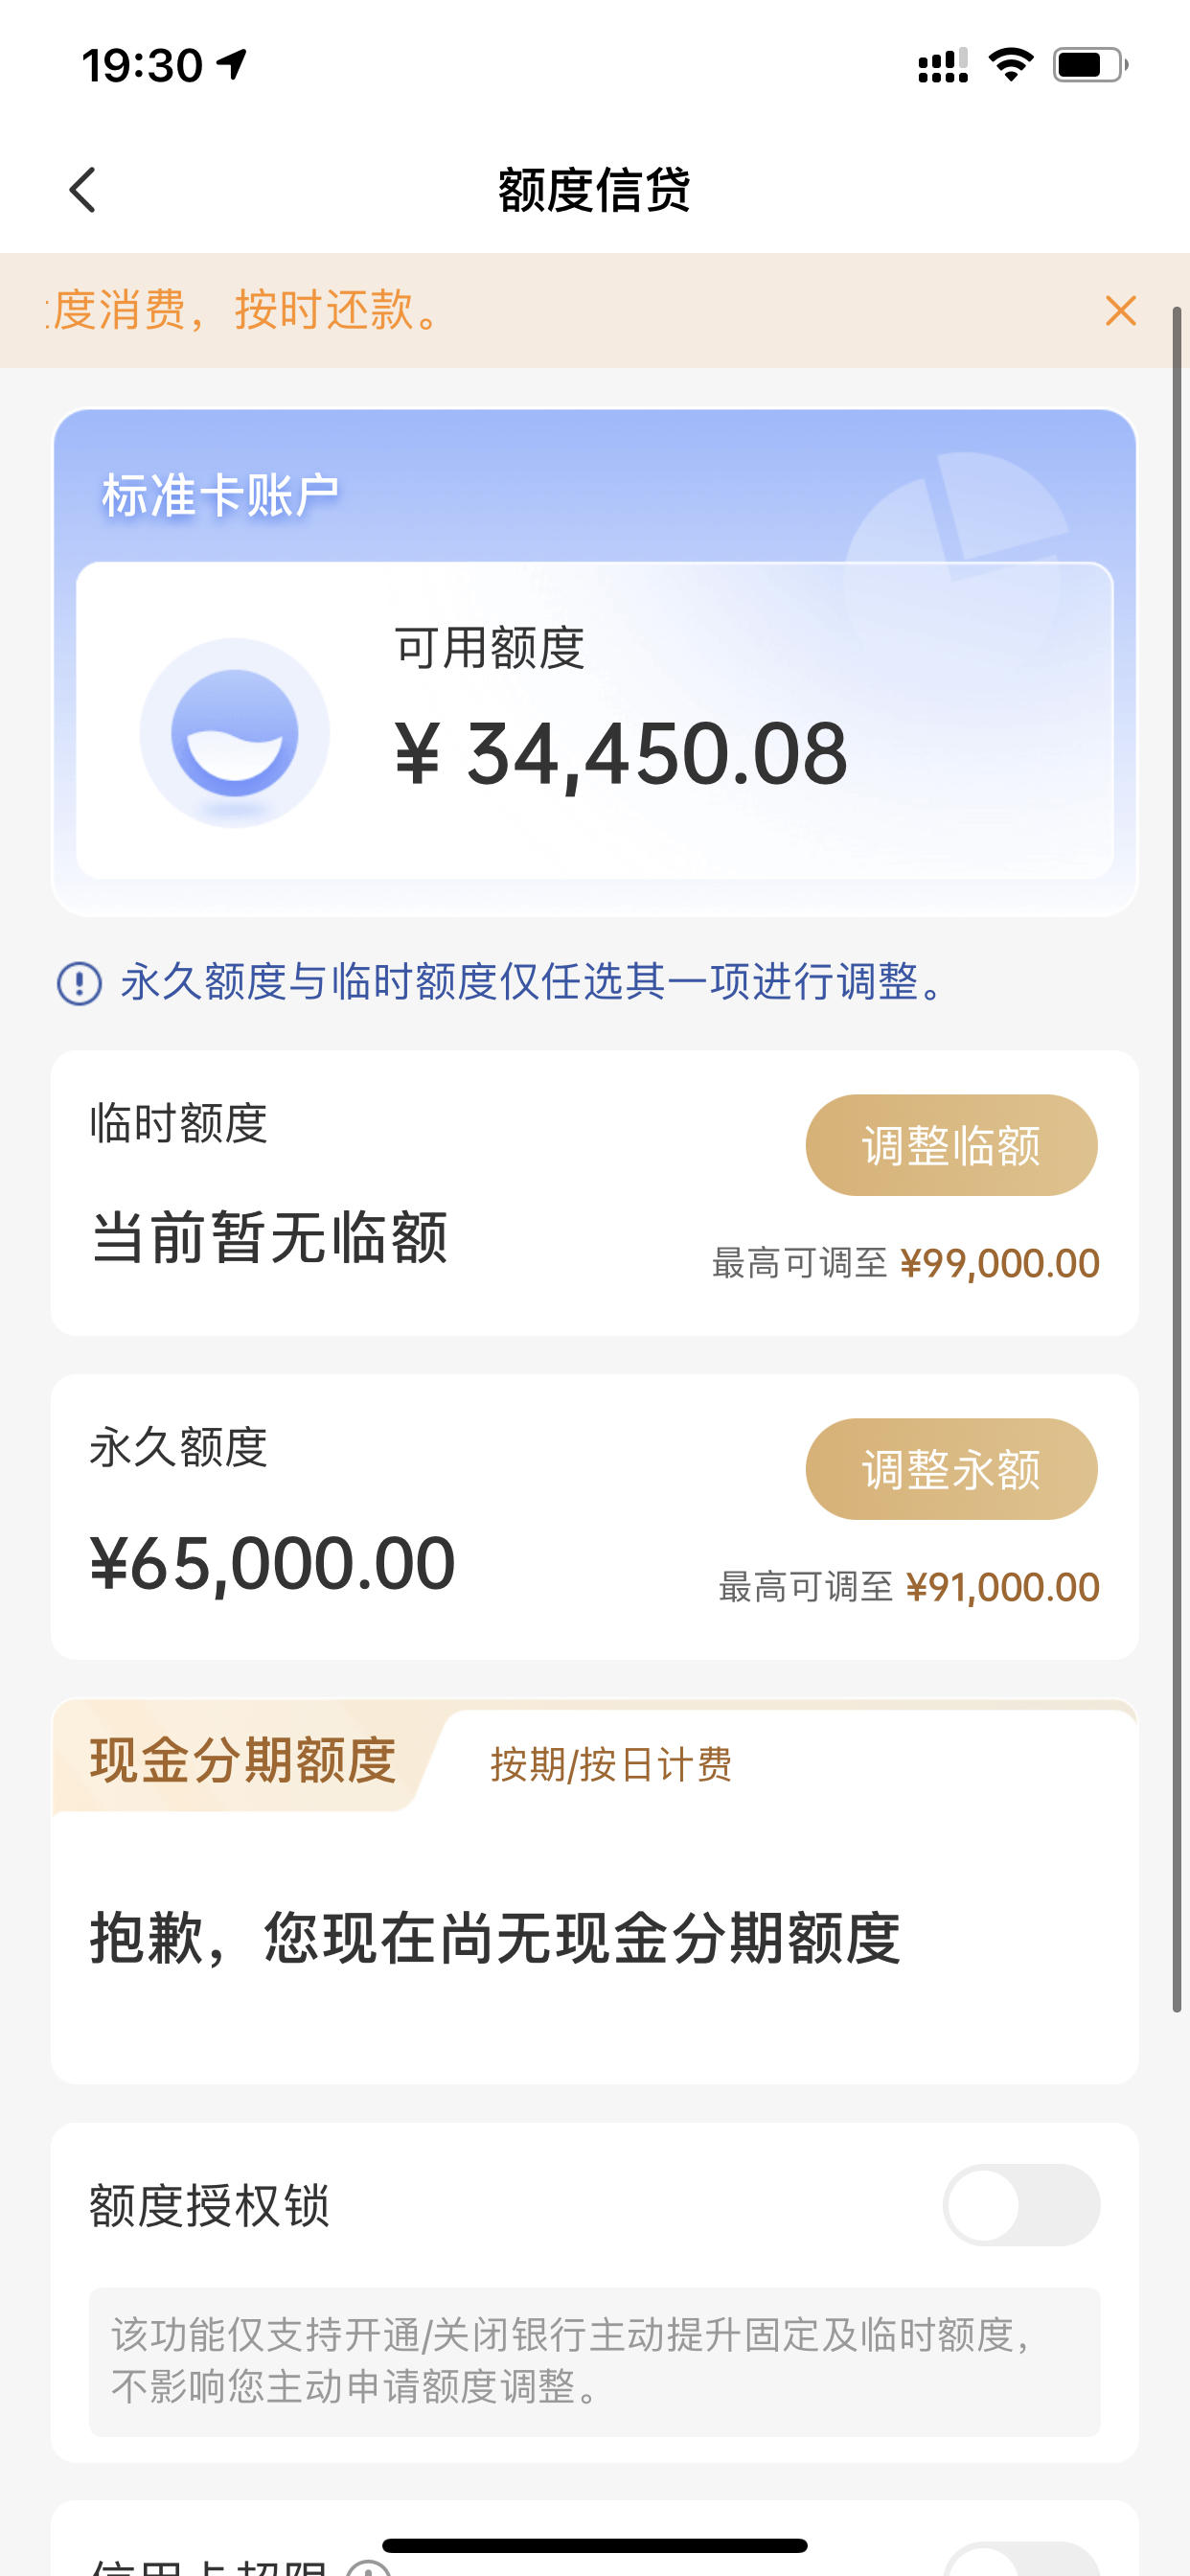Toggle the 额度授权锁 switch
Screen dimensions: 1190x2576
coord(1021,2204)
